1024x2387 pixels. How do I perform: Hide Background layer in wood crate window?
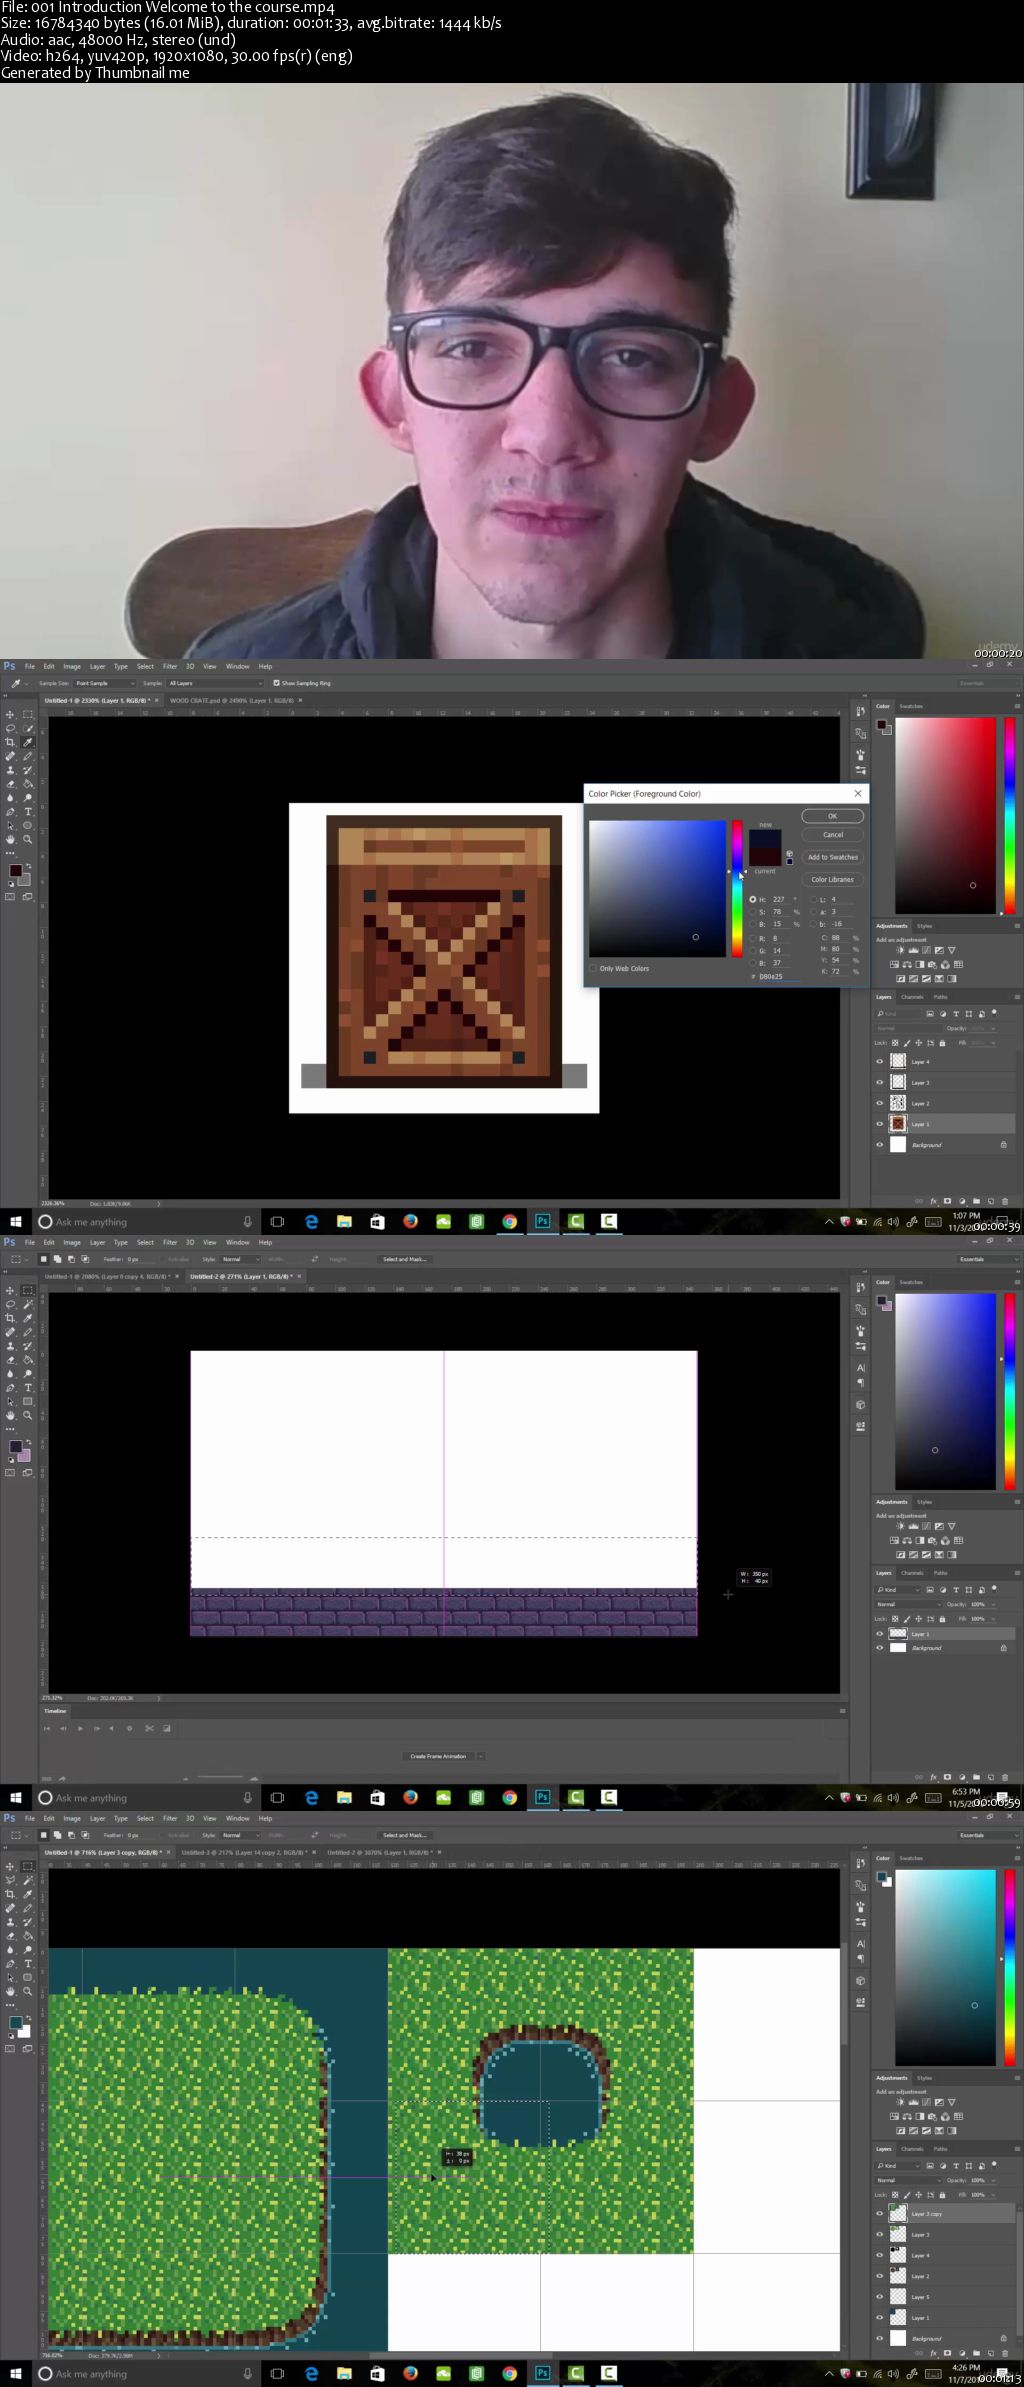[x=880, y=1145]
